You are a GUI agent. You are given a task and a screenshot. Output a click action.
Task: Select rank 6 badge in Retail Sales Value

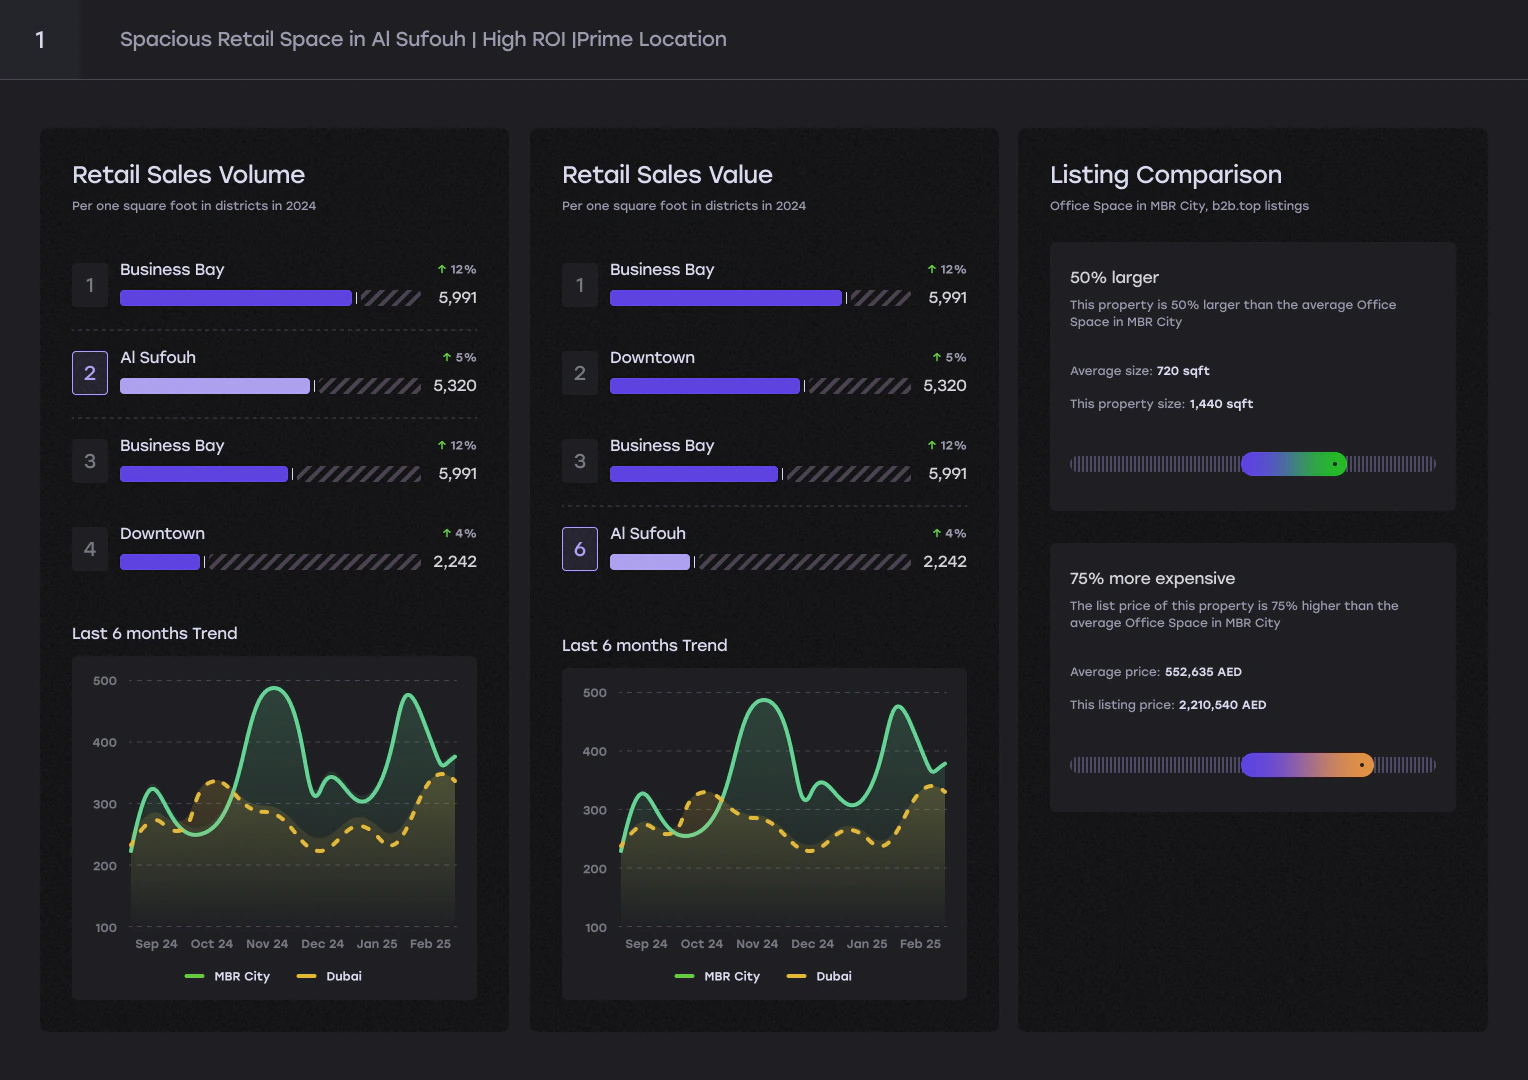(x=580, y=549)
